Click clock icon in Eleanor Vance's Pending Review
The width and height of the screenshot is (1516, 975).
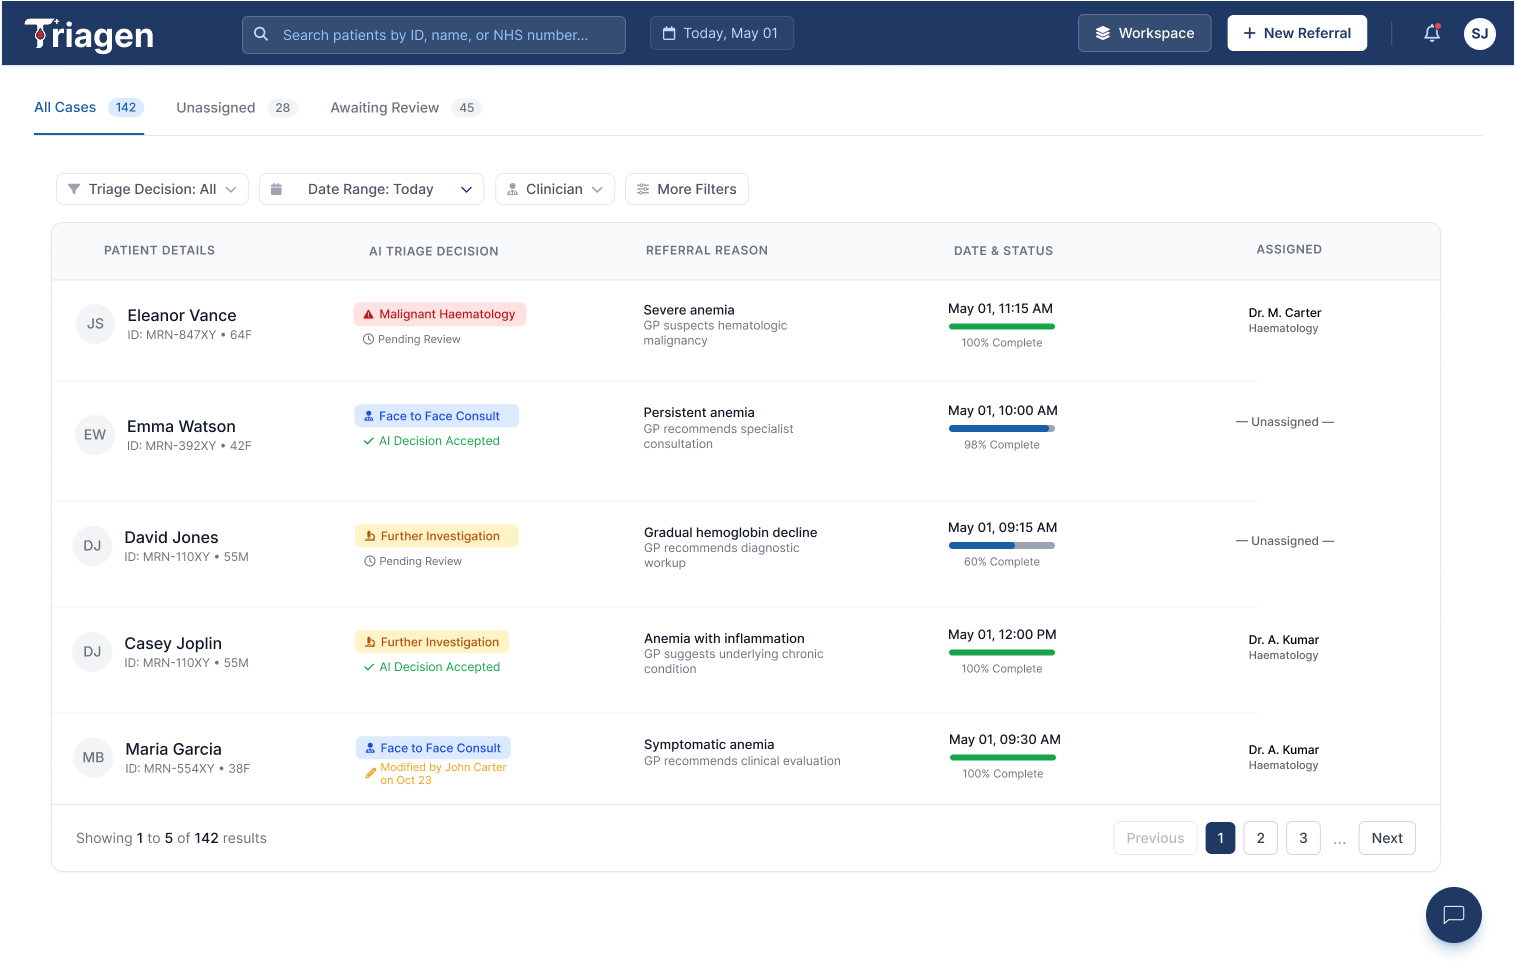tap(368, 339)
